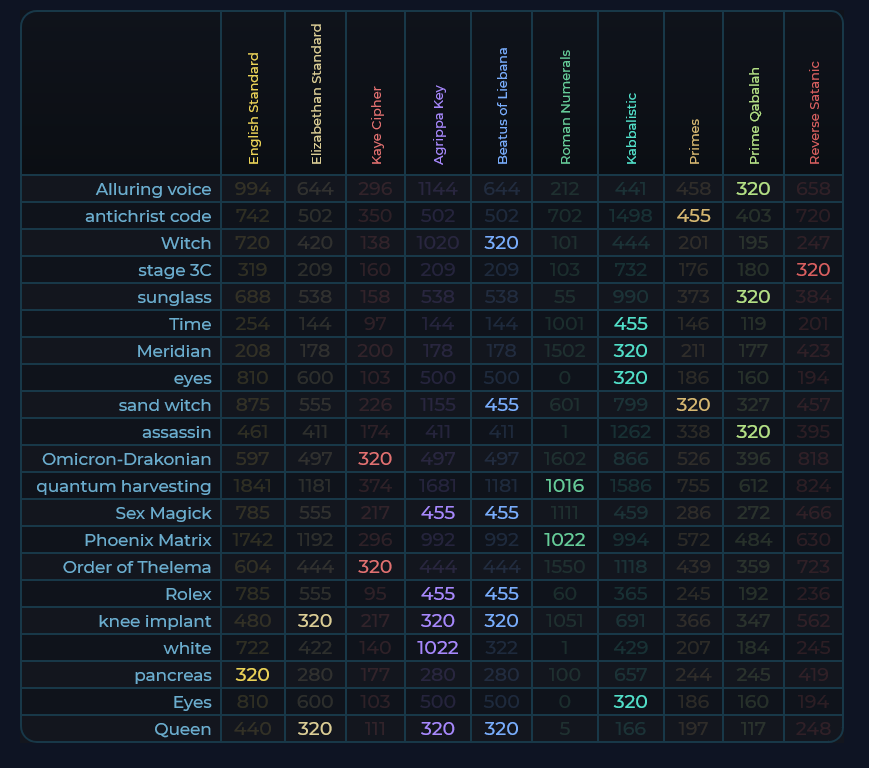
Task: Click the English Standard column header
Action: coord(253,109)
